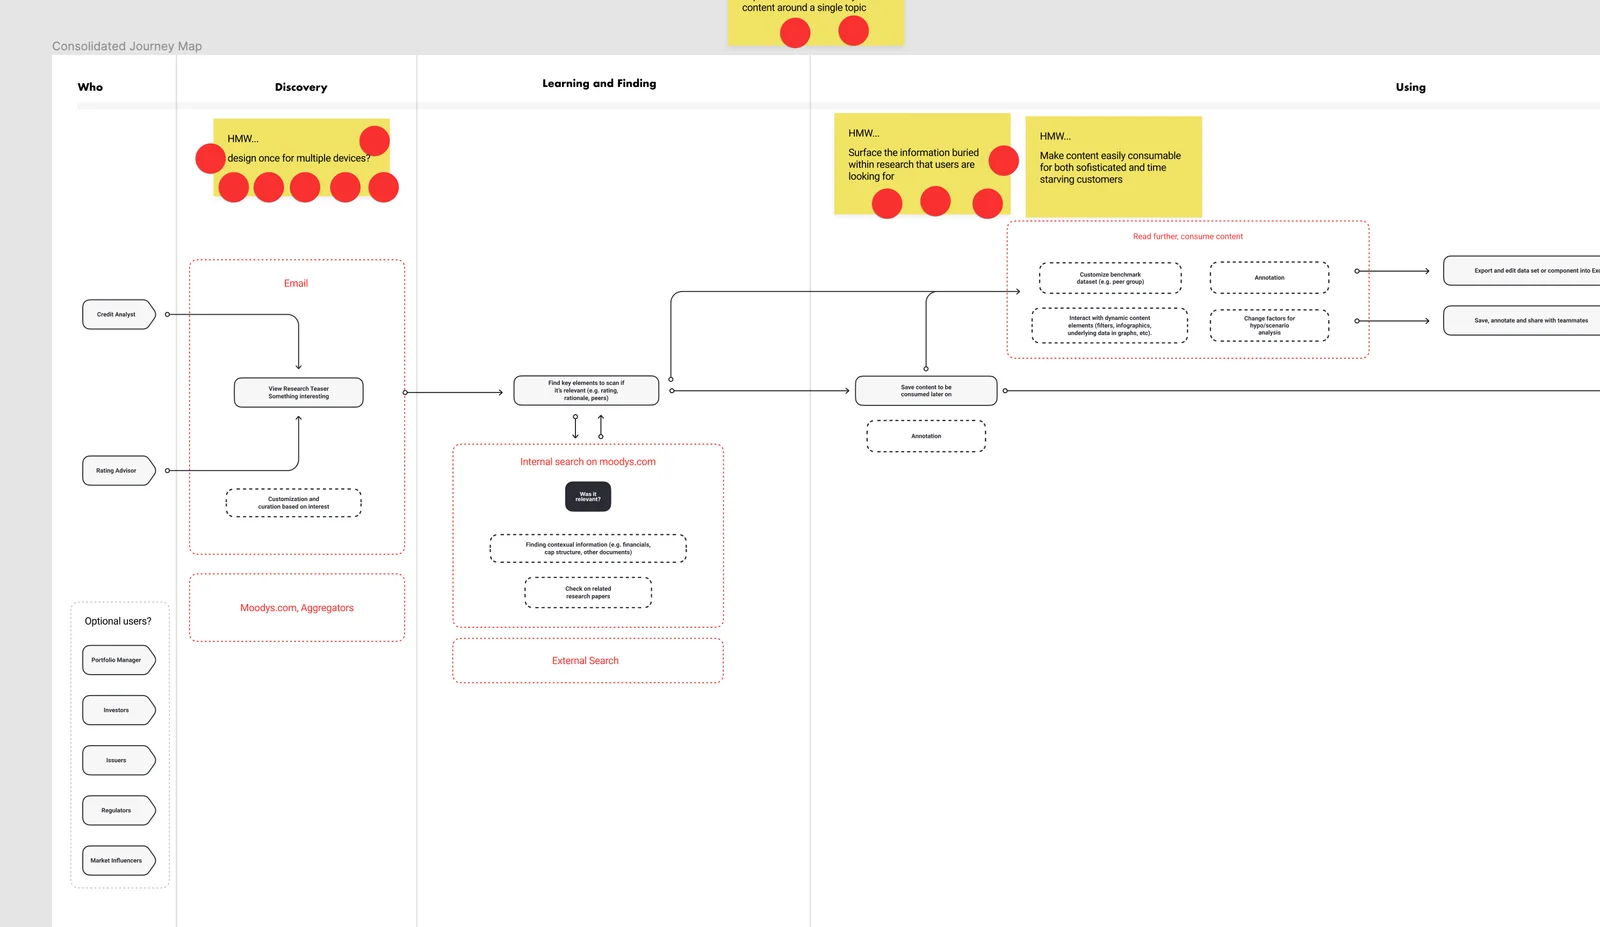Click 'Read further, consume content' title
This screenshot has height=927, width=1600.
coord(1188,237)
